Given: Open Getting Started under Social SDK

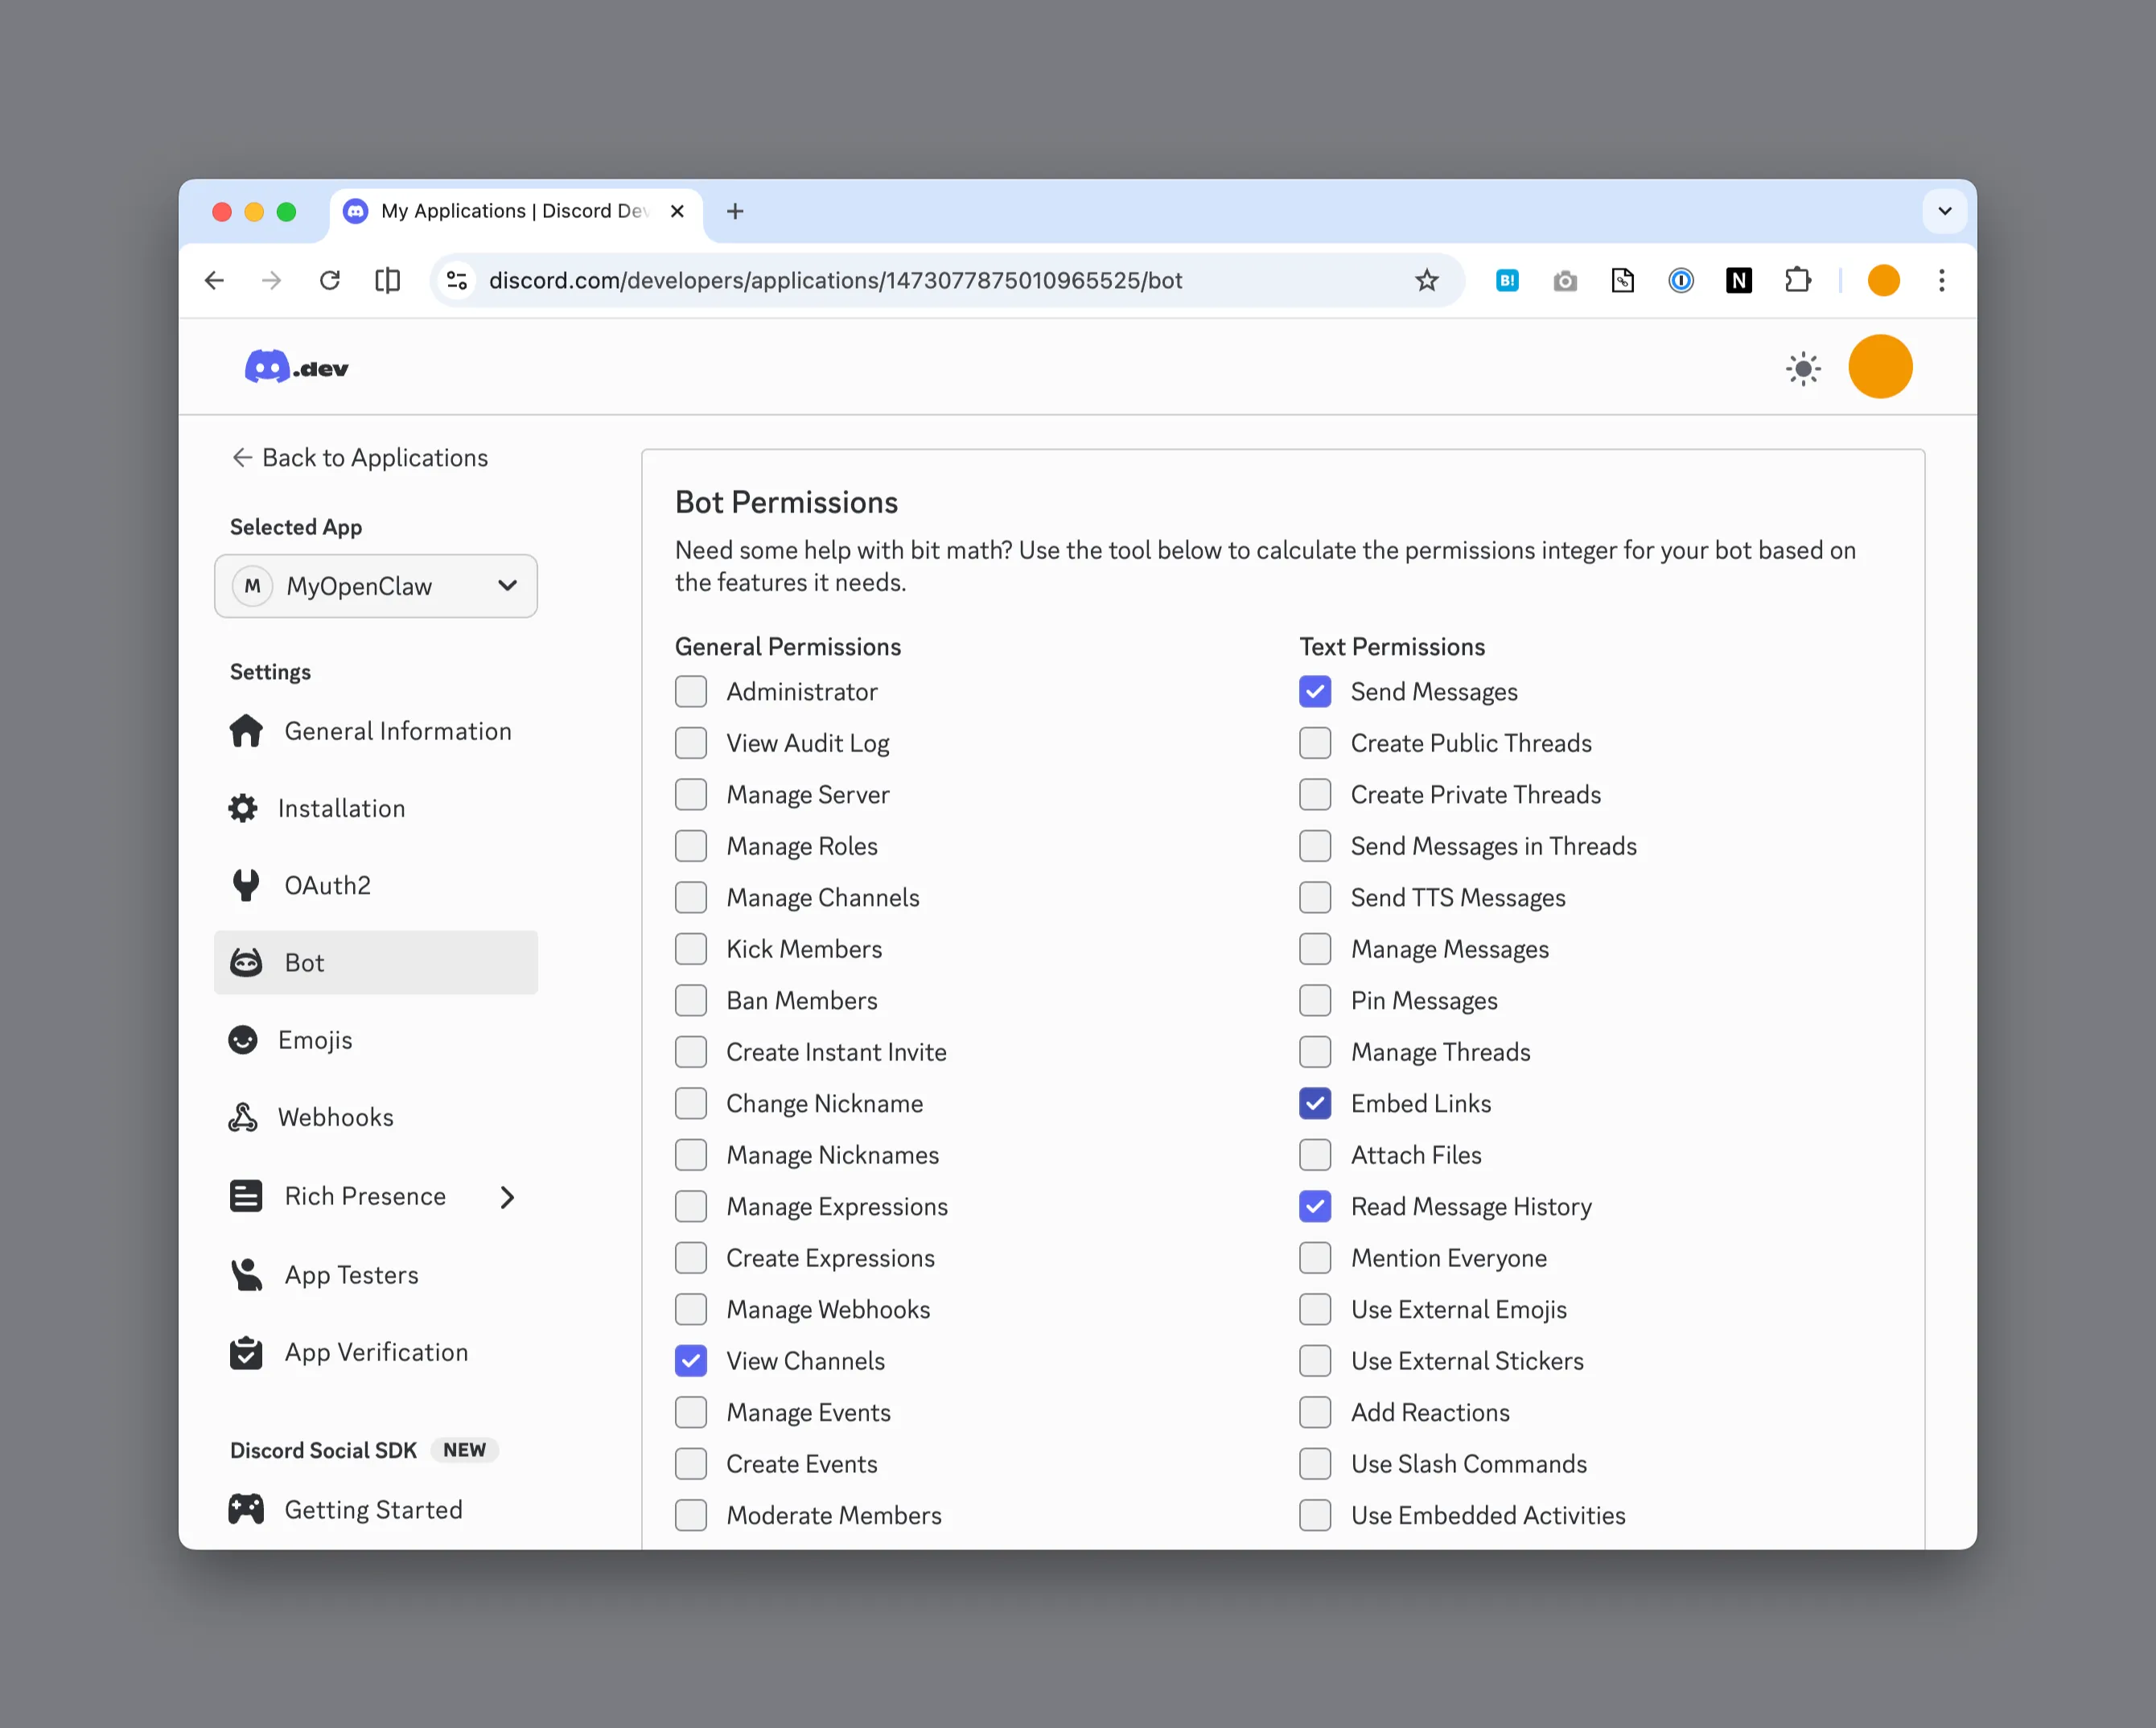Looking at the screenshot, I should tap(373, 1510).
